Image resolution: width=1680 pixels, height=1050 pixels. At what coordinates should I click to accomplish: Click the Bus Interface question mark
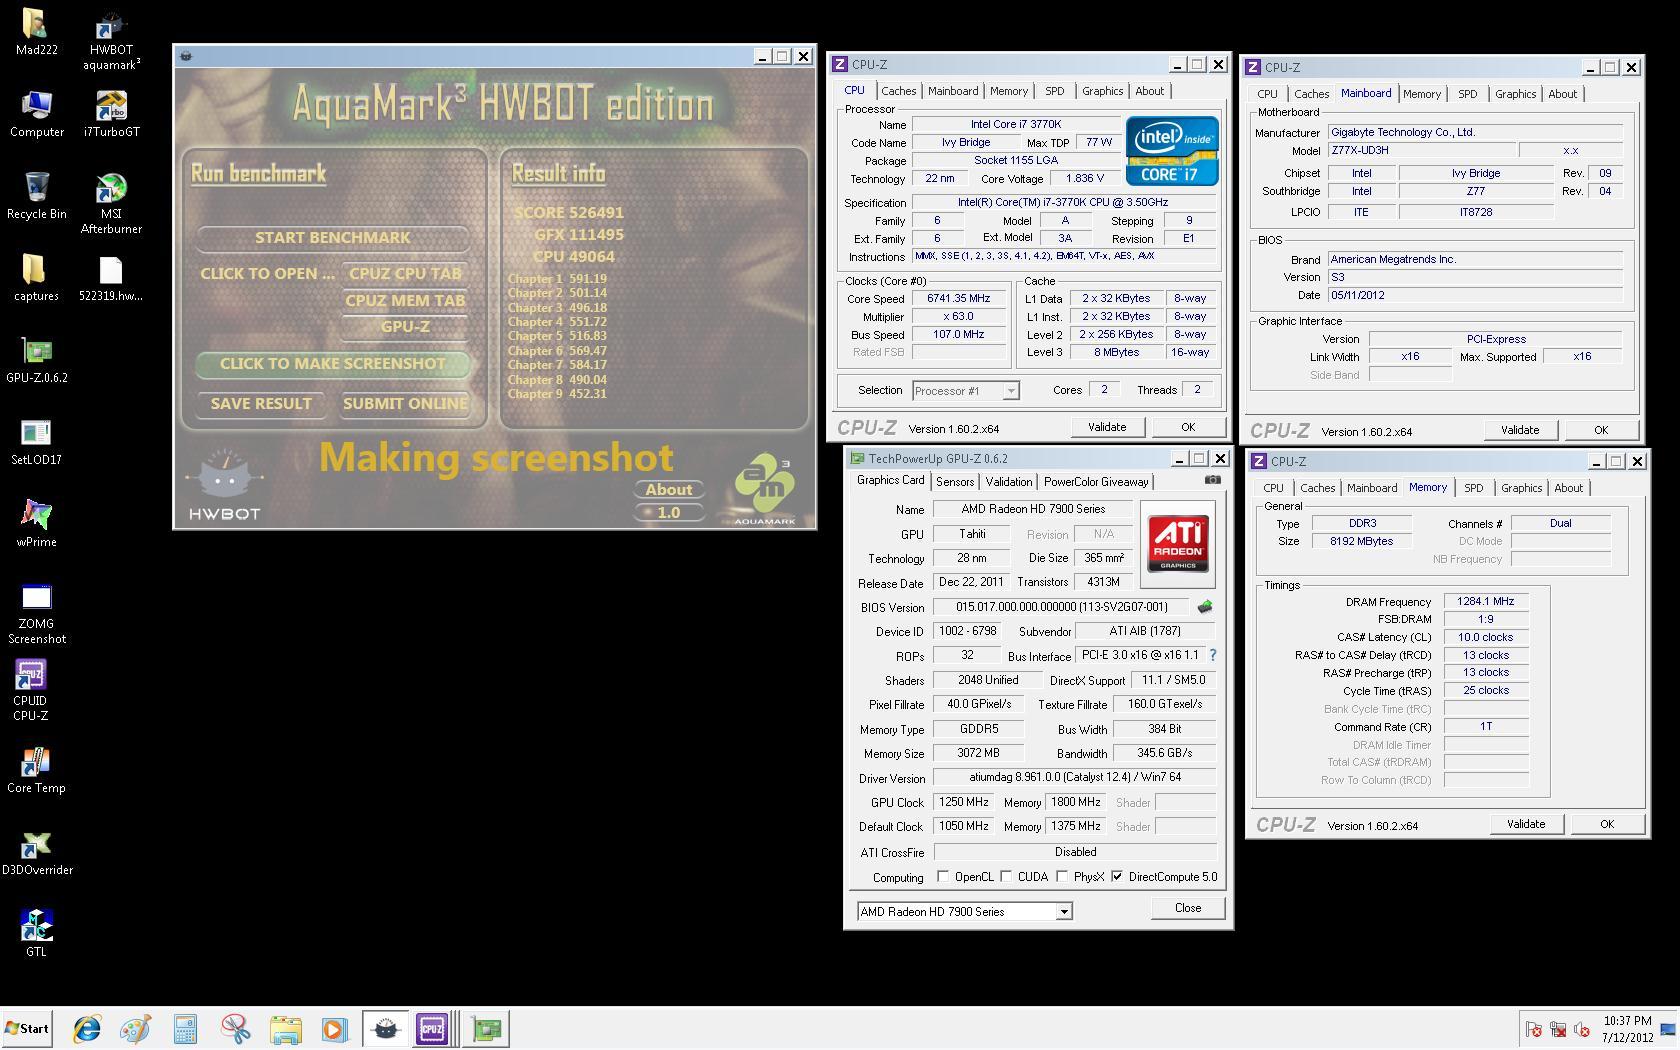(x=1213, y=655)
